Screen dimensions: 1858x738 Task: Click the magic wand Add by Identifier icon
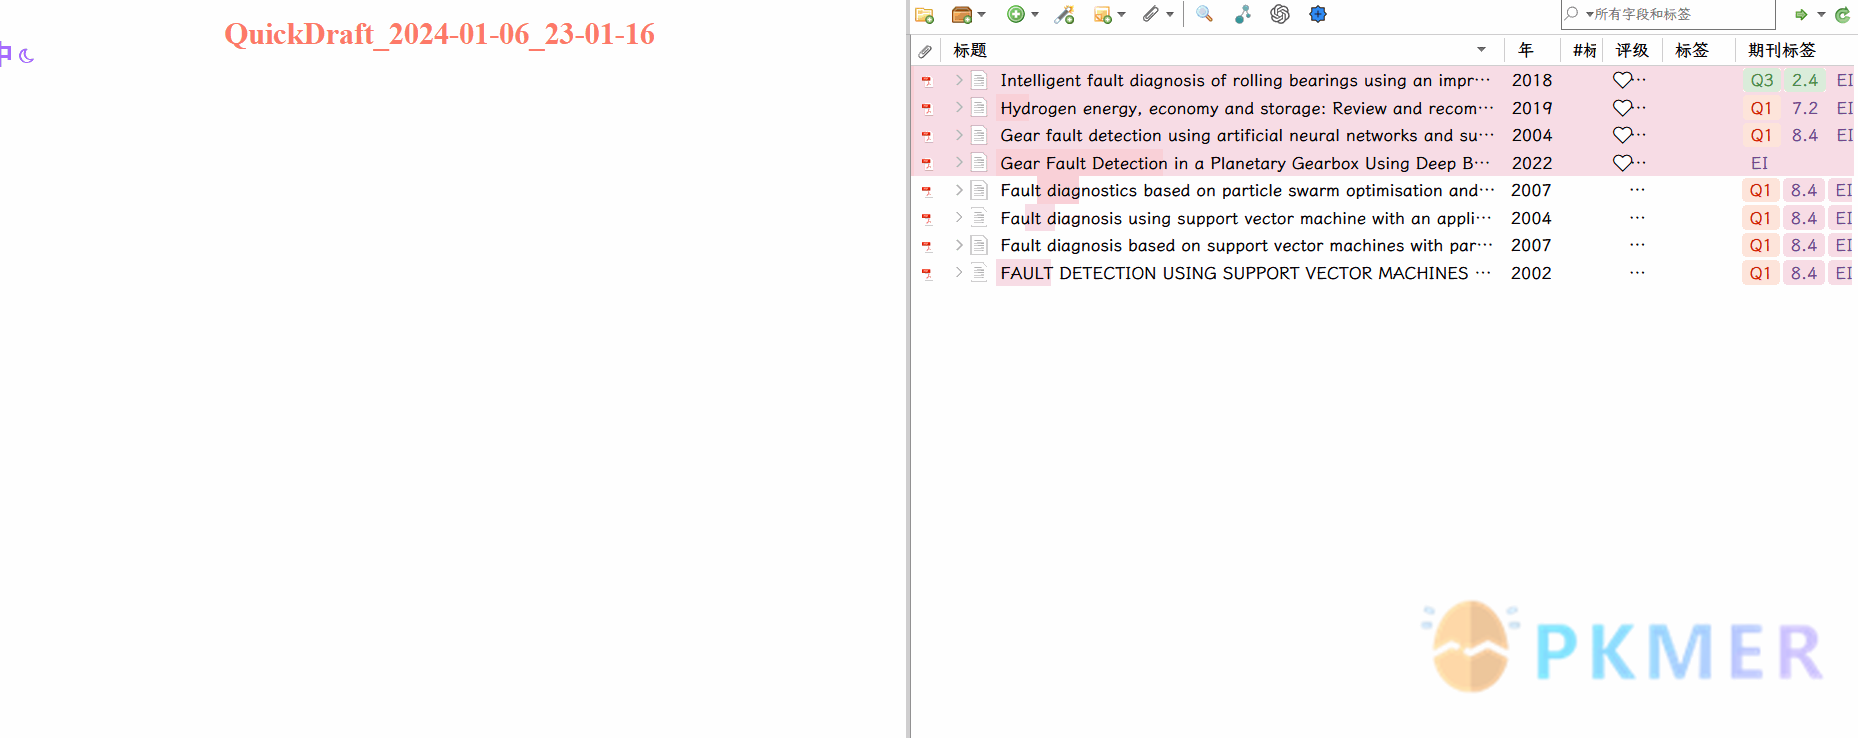click(x=1065, y=14)
